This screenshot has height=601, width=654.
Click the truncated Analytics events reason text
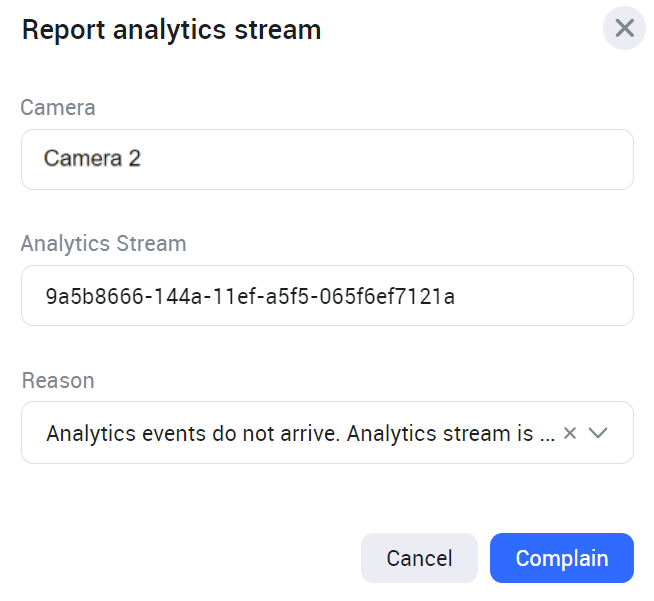click(x=300, y=433)
